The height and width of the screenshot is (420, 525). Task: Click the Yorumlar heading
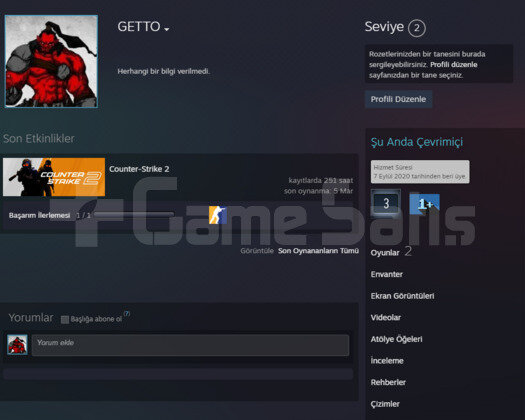(x=31, y=318)
